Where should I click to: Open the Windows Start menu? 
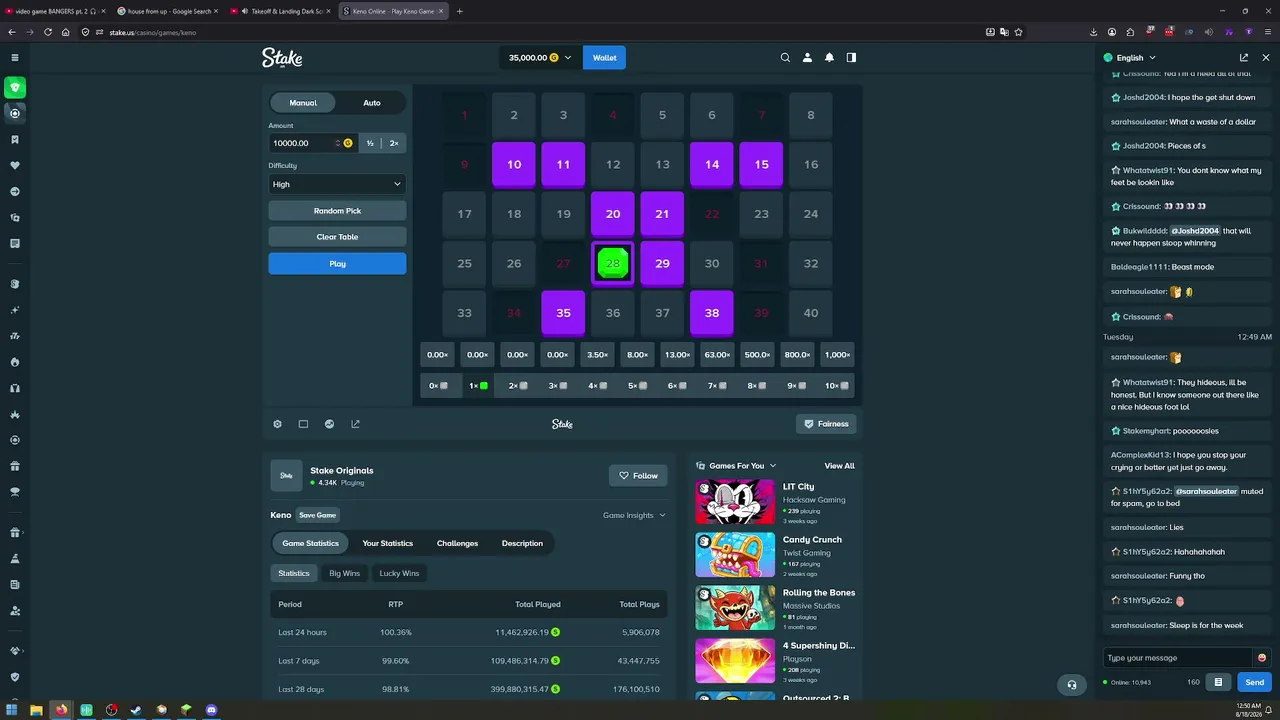coord(11,710)
